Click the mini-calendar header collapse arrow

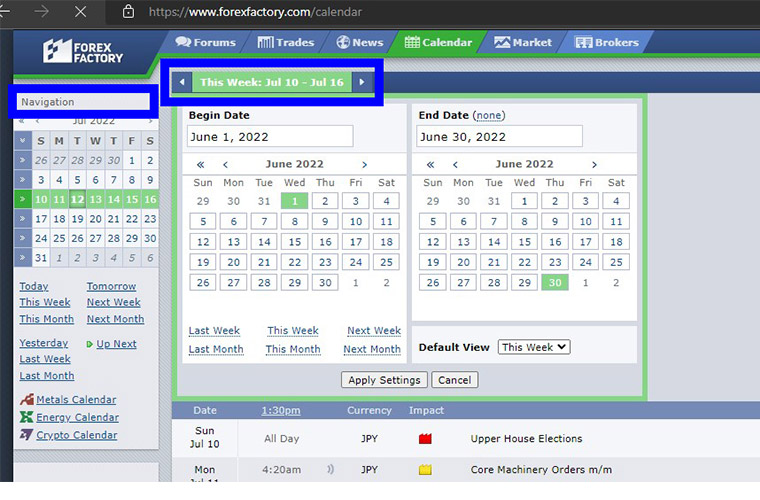click(22, 141)
